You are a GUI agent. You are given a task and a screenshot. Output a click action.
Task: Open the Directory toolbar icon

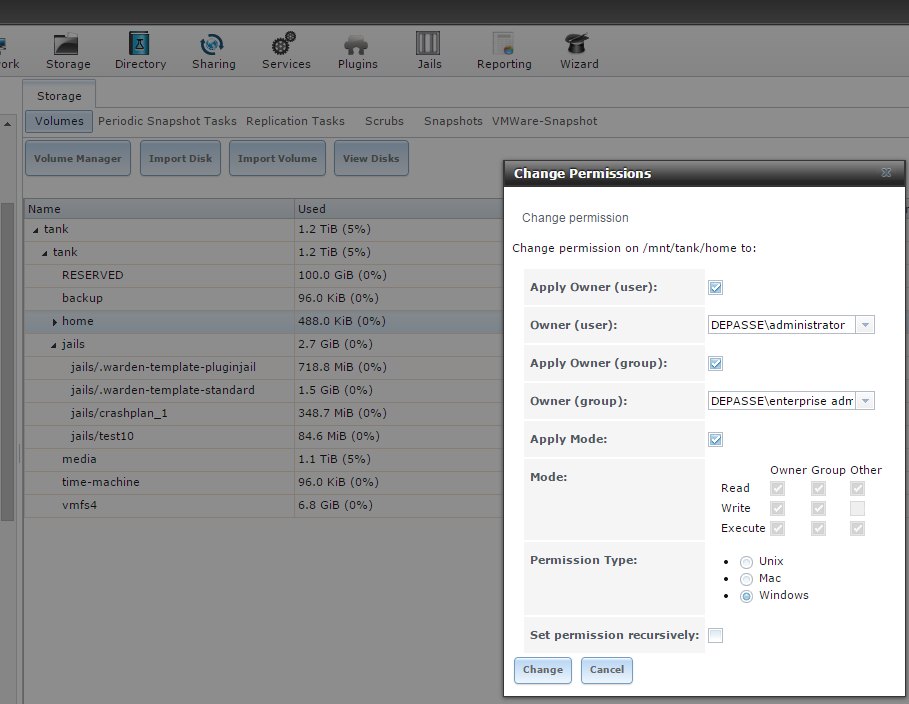(x=140, y=50)
